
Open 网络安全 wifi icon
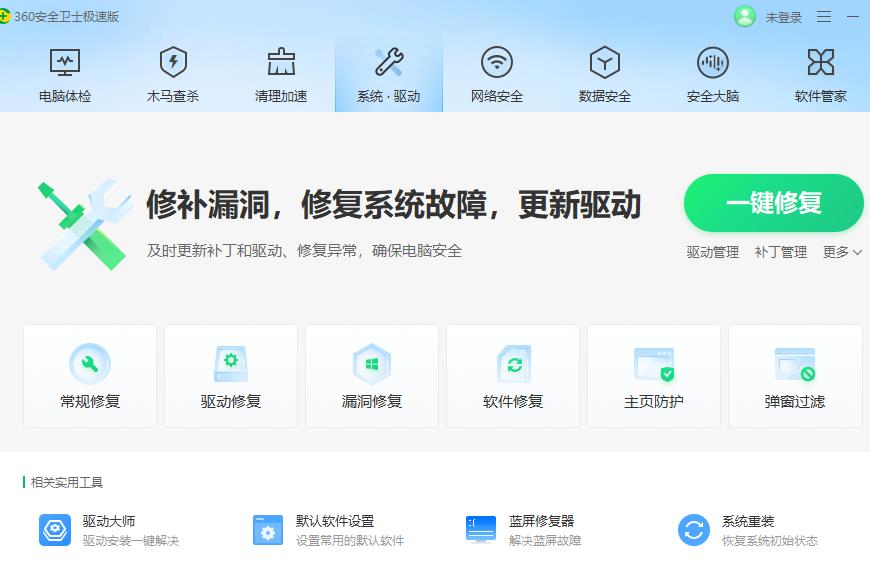pos(497,62)
